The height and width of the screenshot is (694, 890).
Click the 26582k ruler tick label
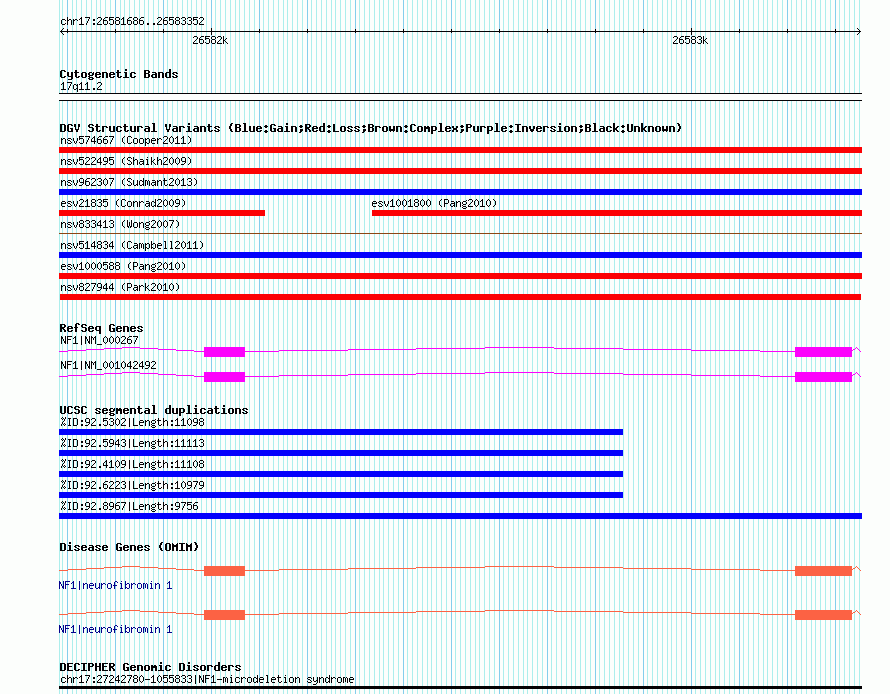(x=210, y=40)
